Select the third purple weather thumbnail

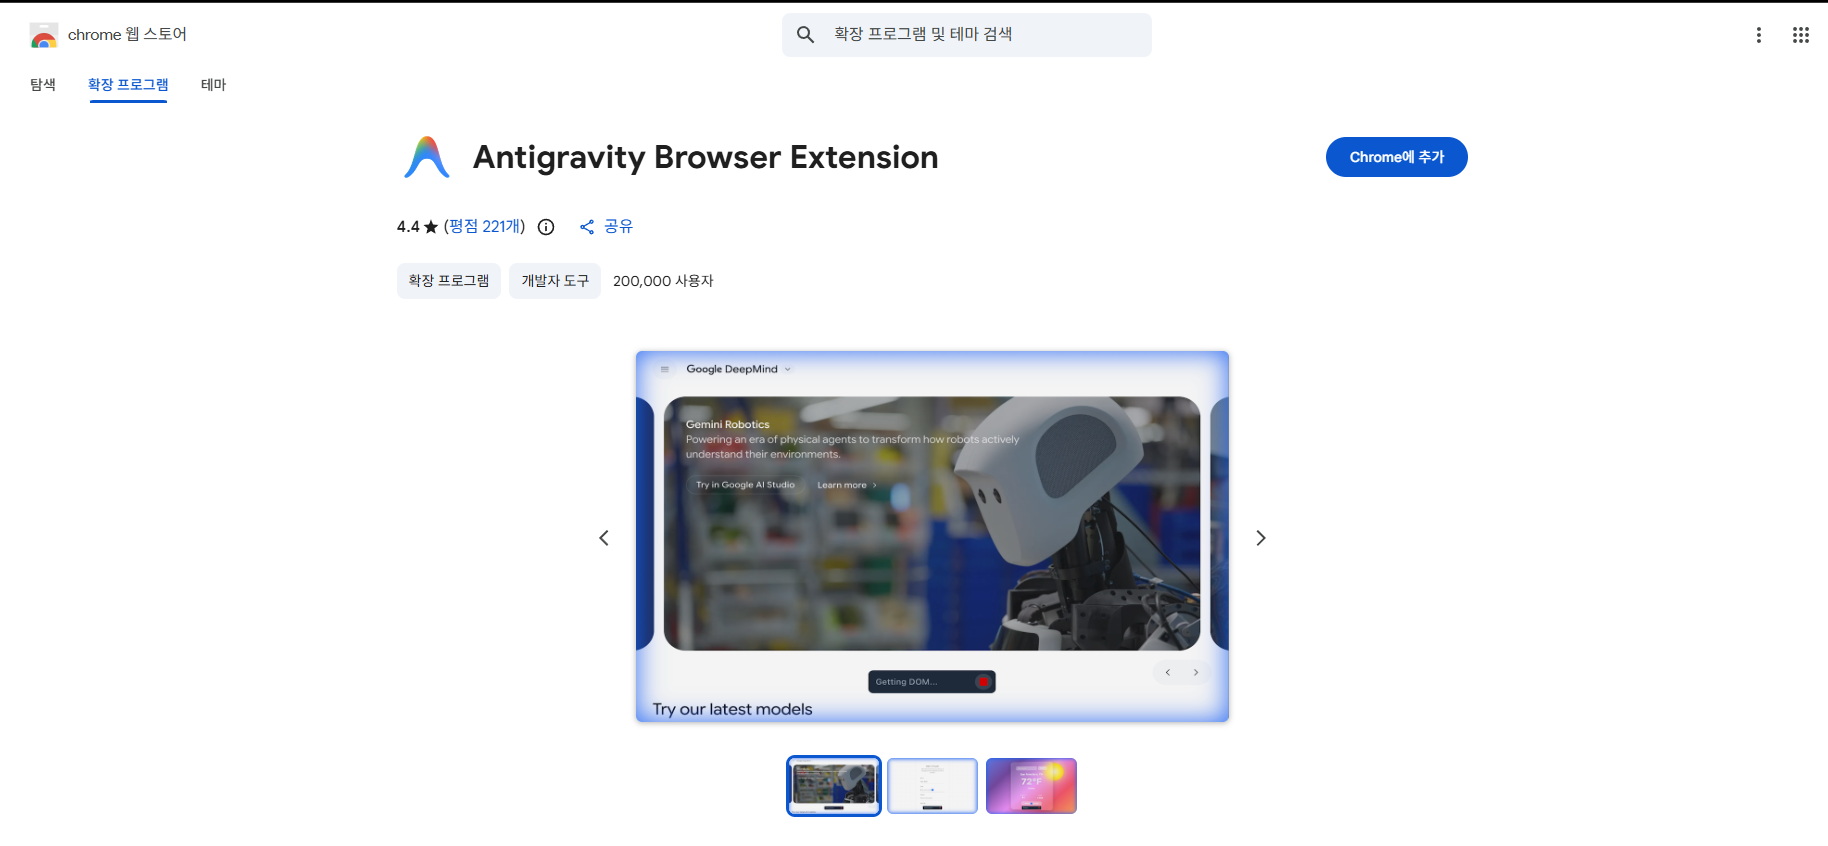(x=1031, y=786)
